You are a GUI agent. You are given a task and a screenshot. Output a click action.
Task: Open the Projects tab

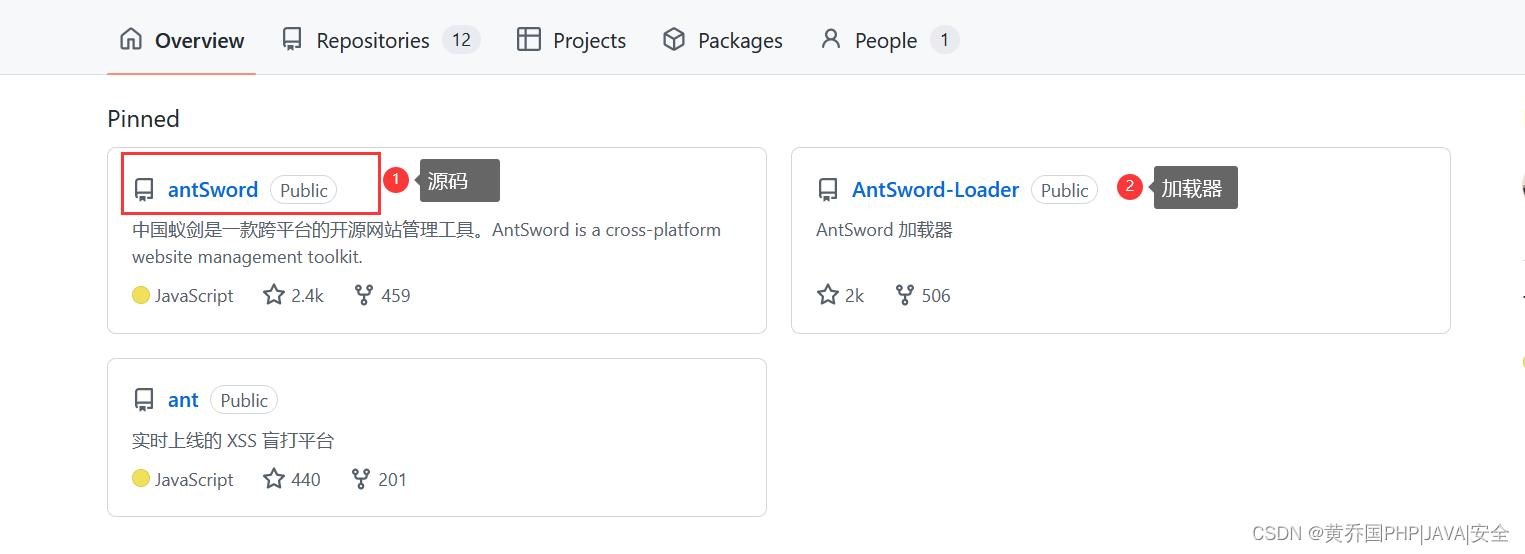click(x=571, y=40)
